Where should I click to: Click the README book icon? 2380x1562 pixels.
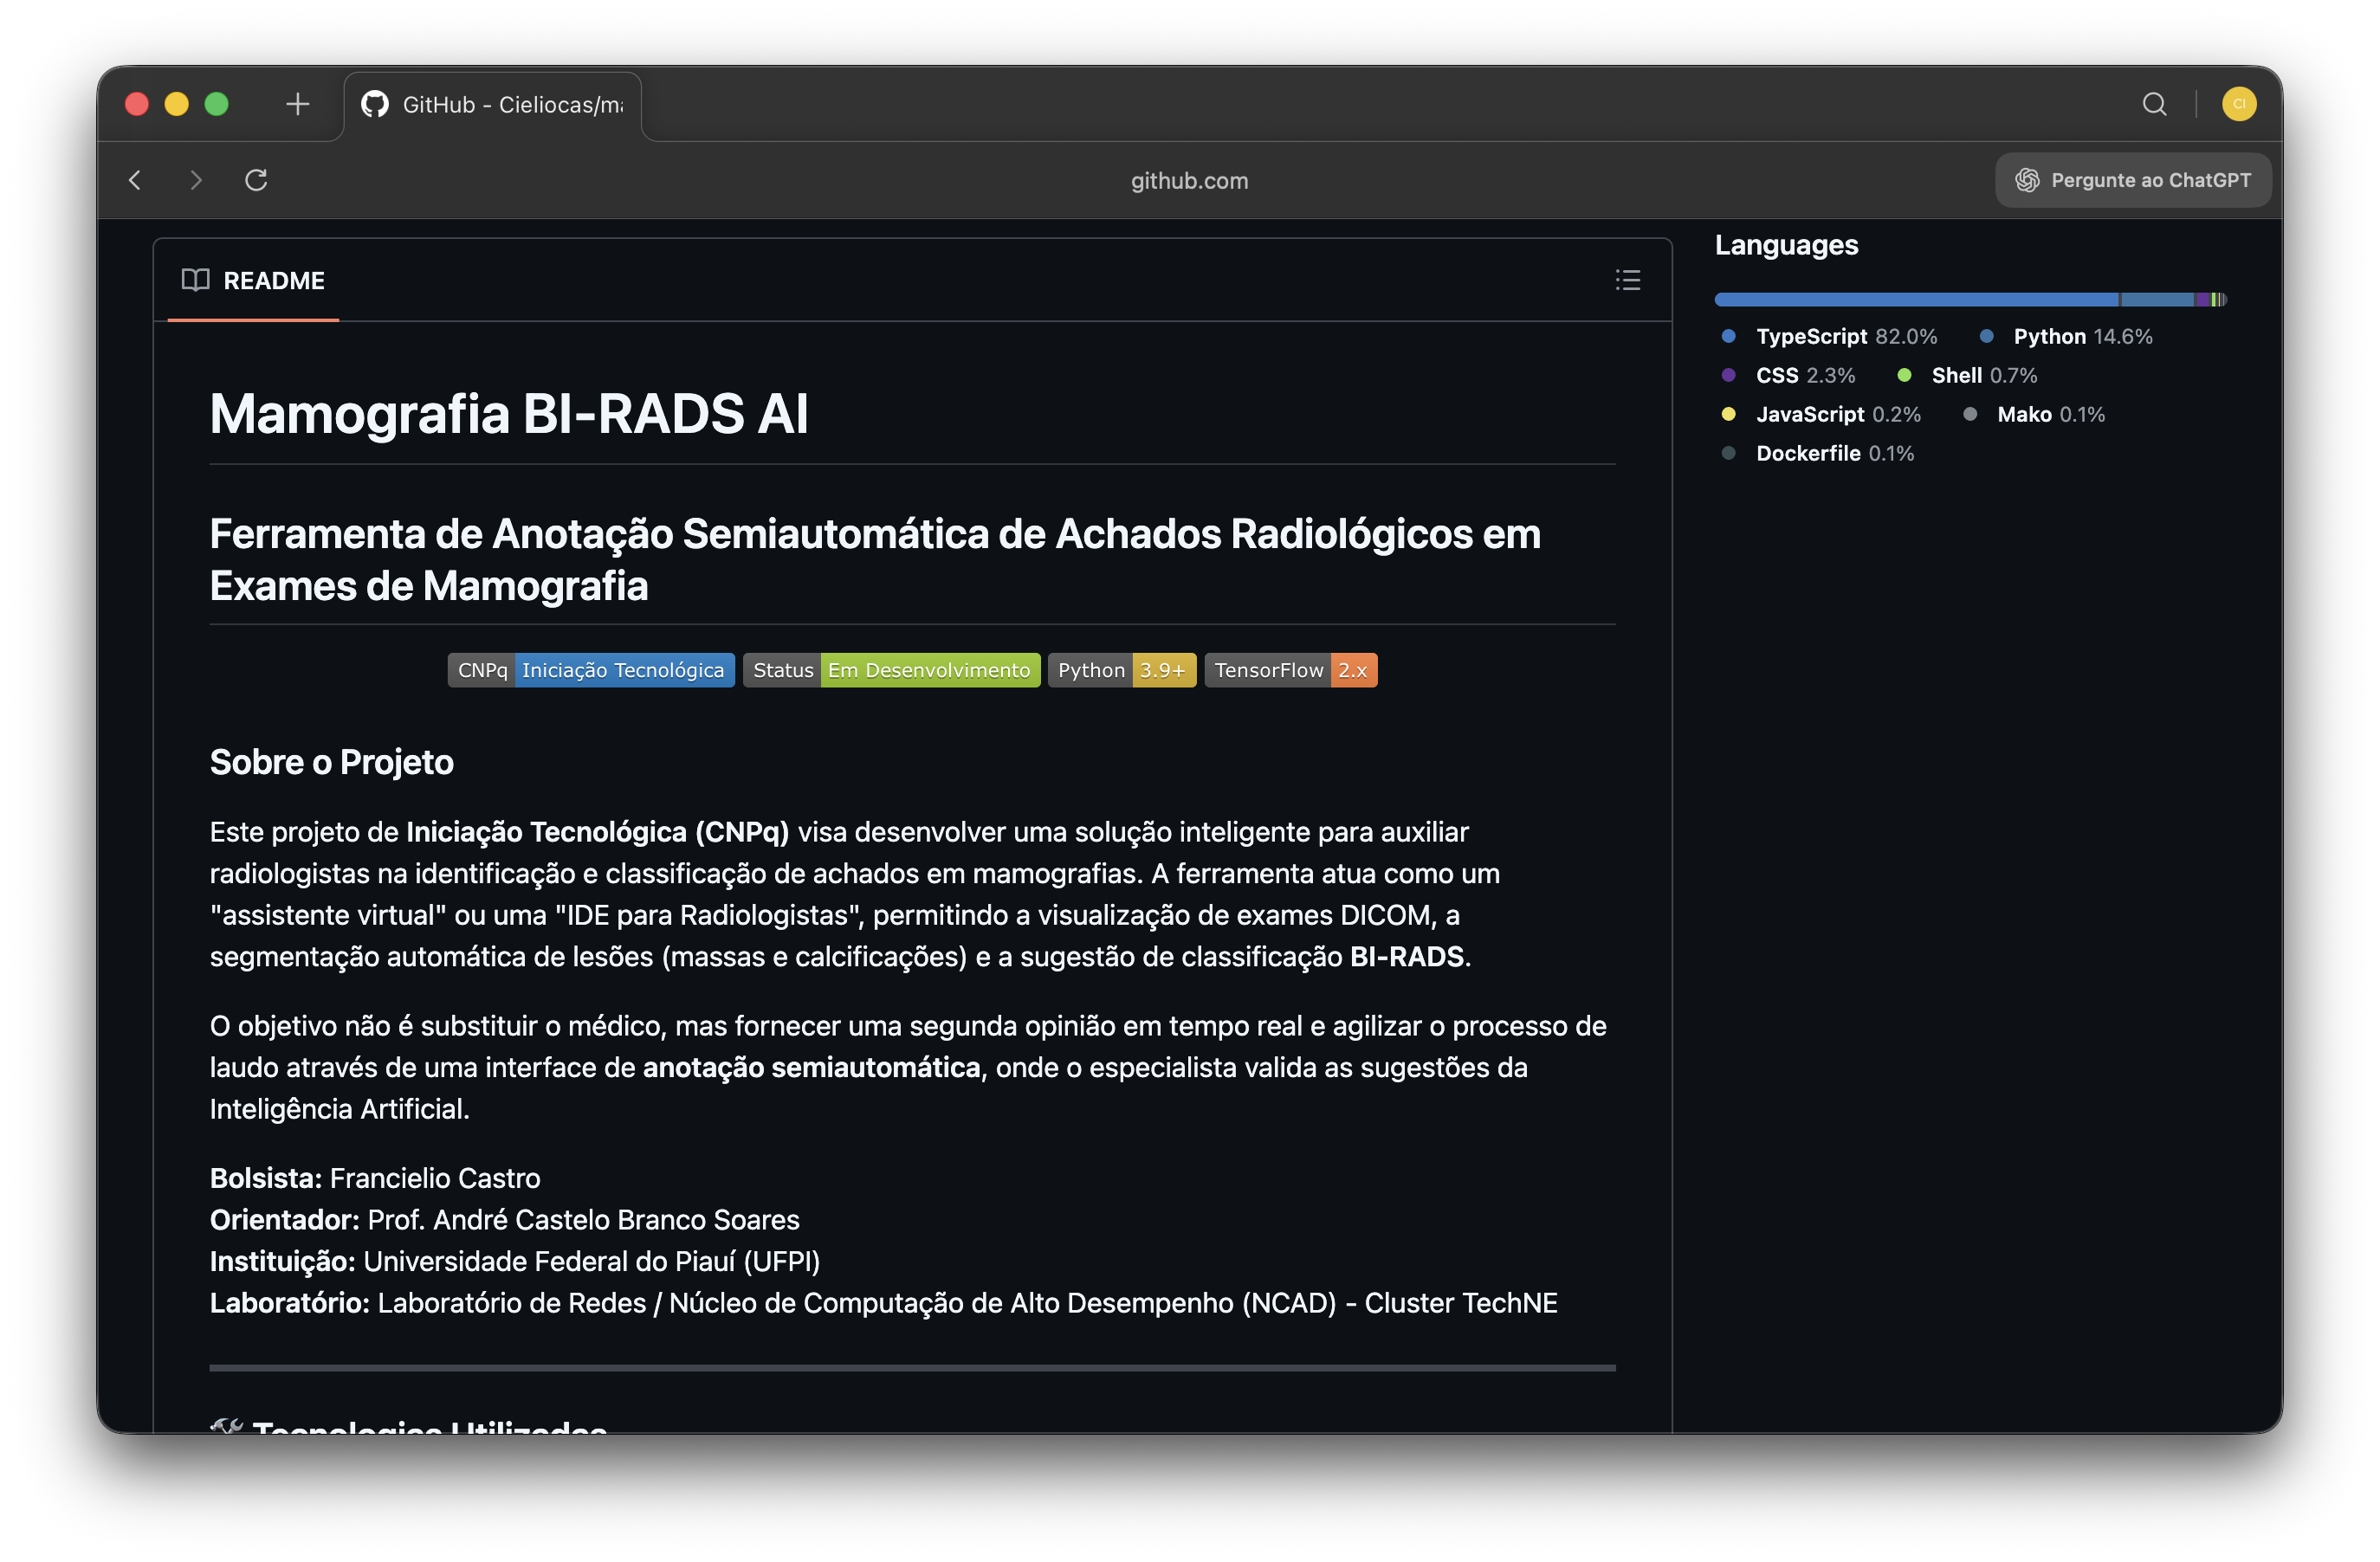(x=197, y=281)
